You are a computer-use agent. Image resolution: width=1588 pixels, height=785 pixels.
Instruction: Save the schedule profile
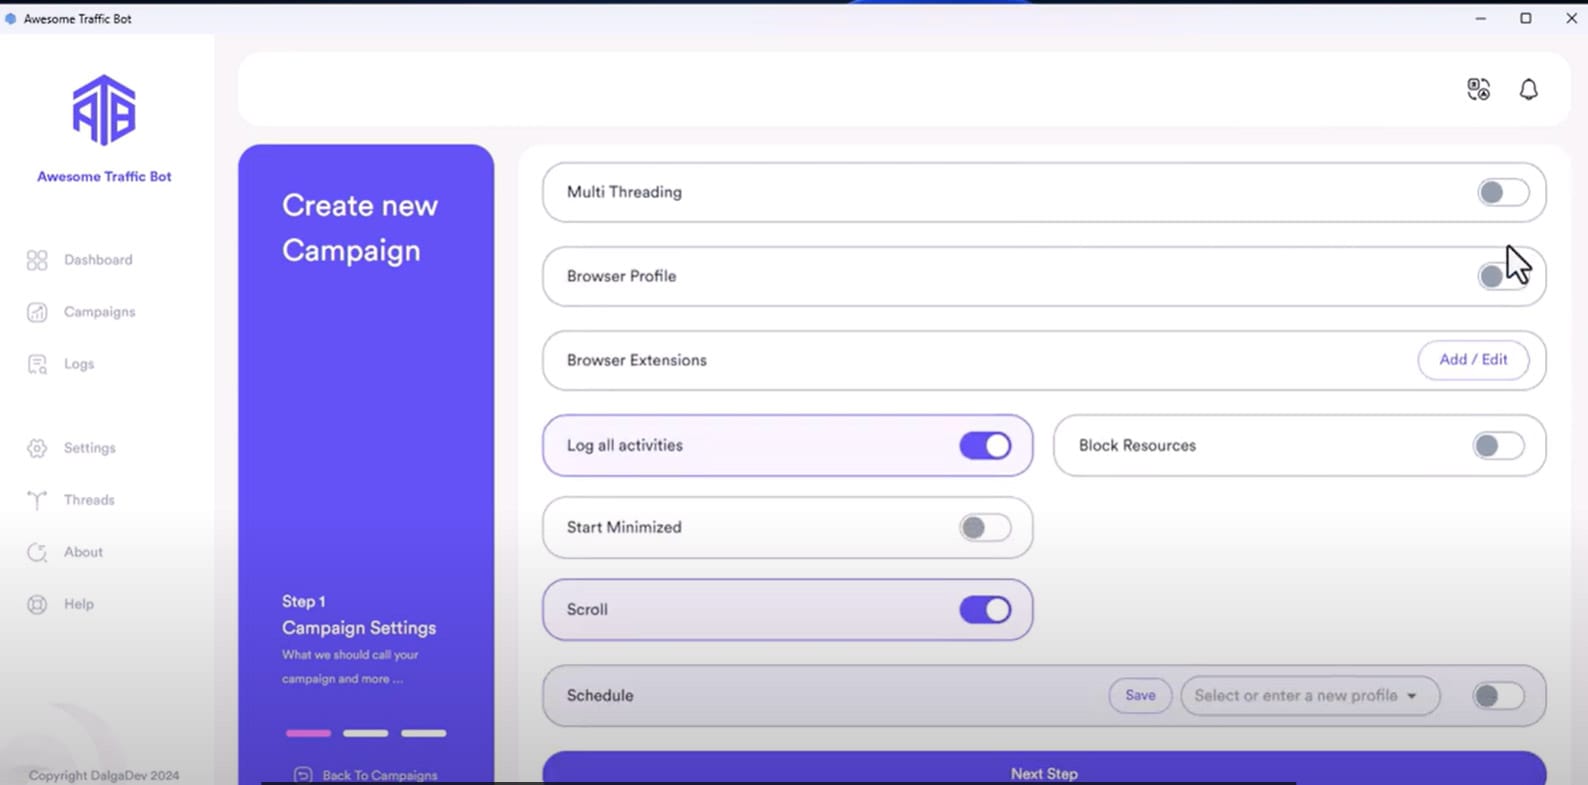point(1140,696)
